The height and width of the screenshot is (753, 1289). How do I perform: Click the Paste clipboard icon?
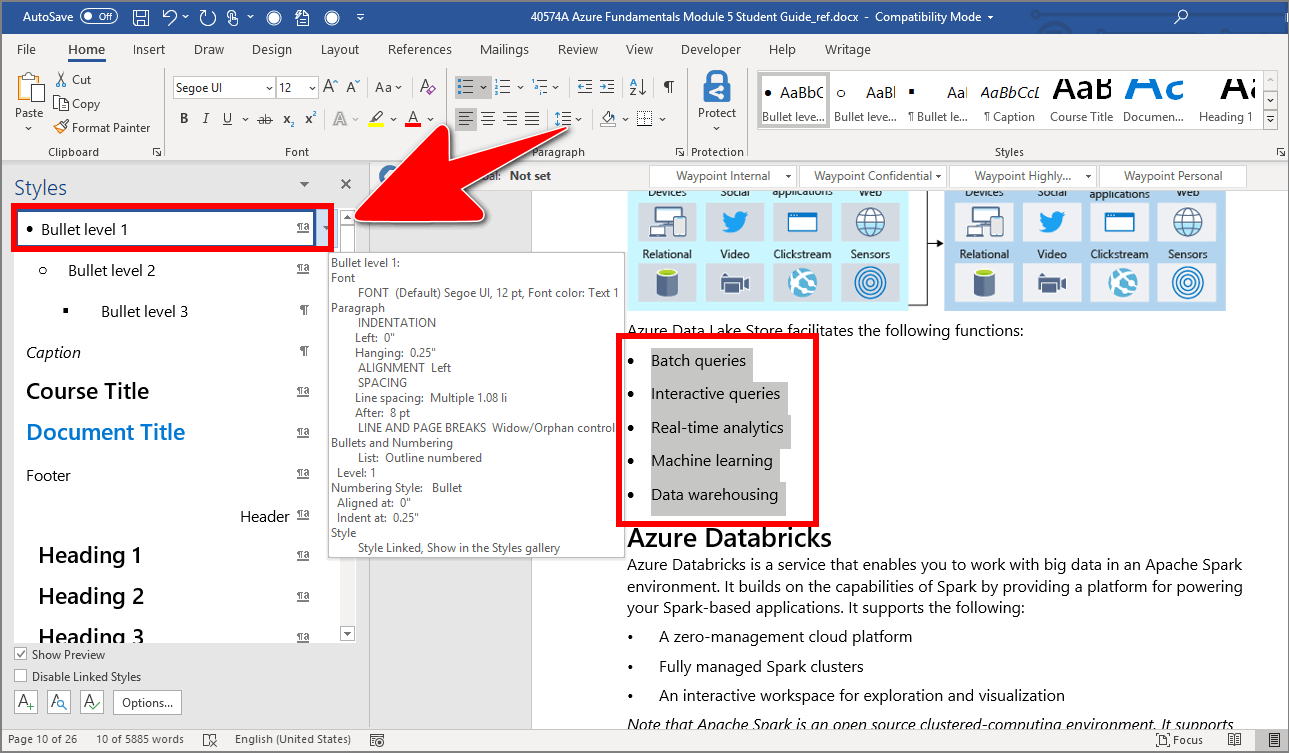point(30,88)
